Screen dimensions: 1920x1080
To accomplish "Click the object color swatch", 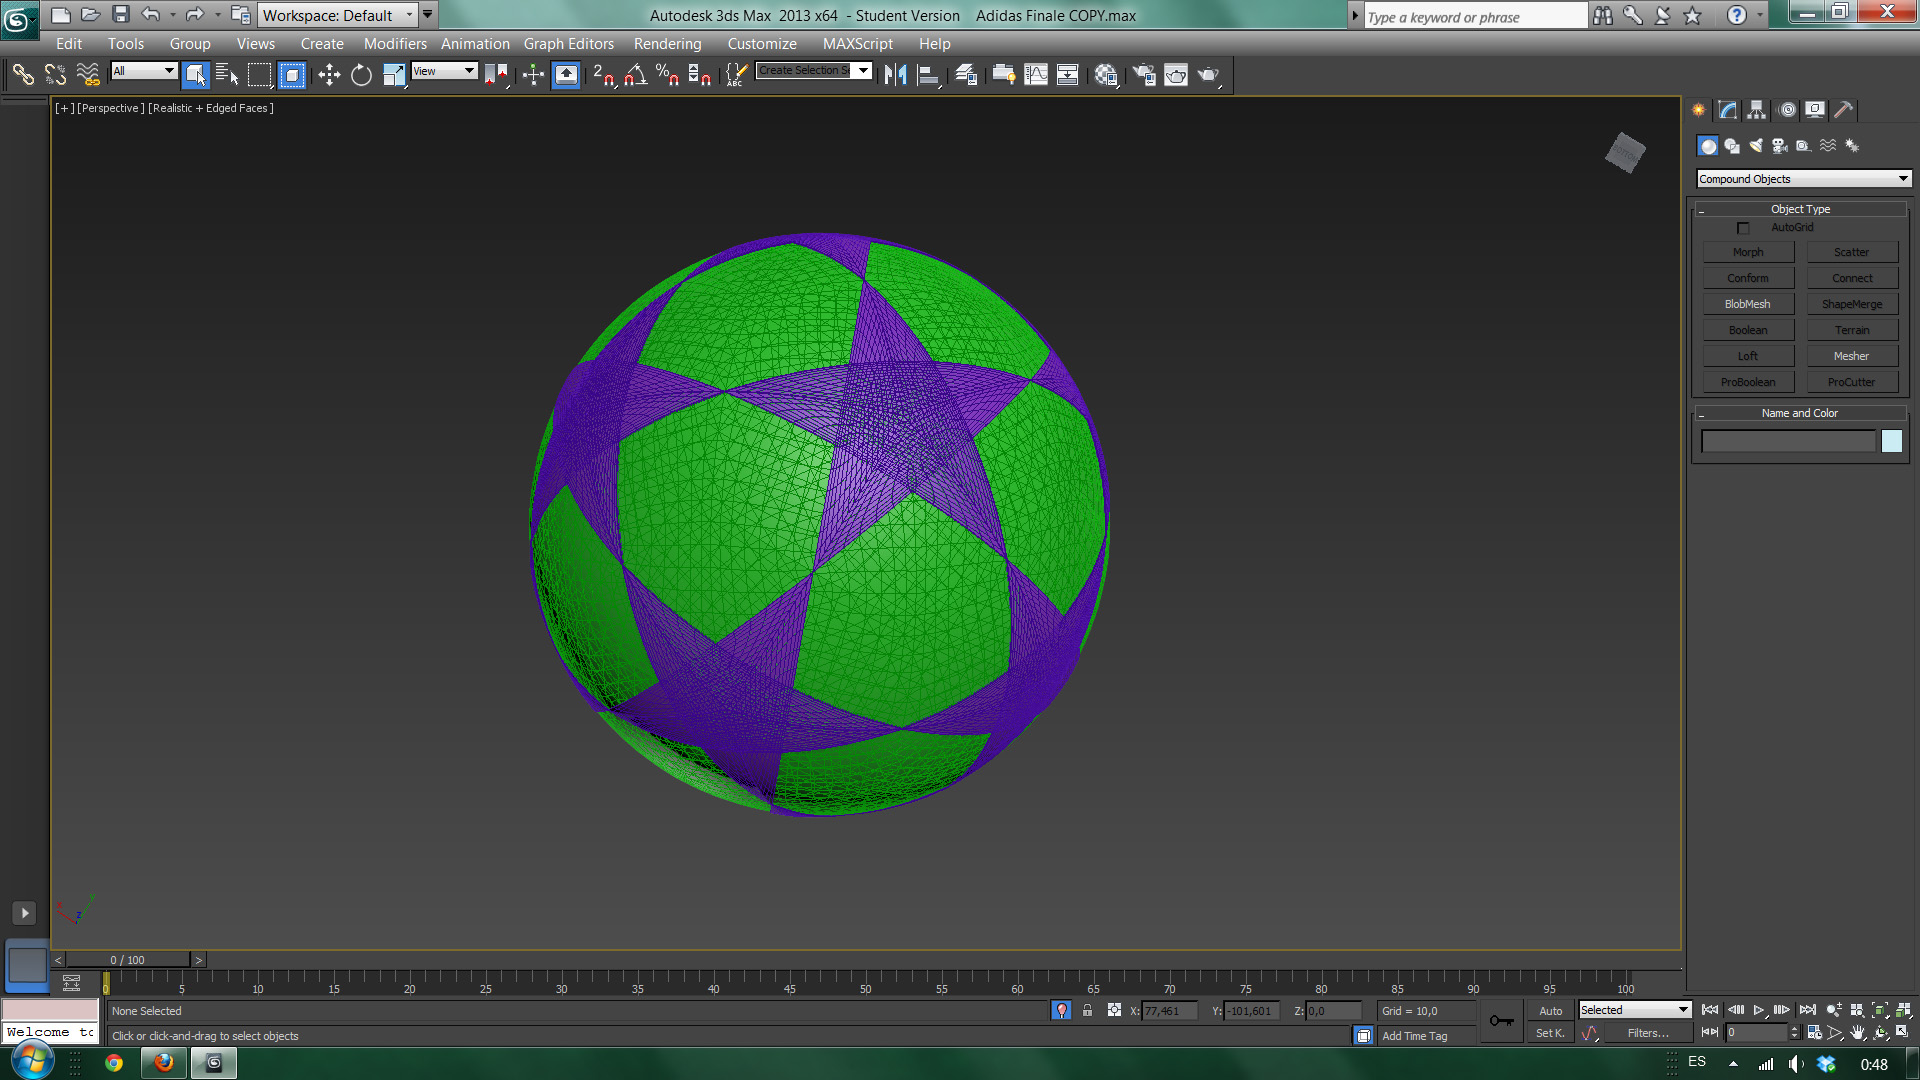I will (x=1891, y=441).
